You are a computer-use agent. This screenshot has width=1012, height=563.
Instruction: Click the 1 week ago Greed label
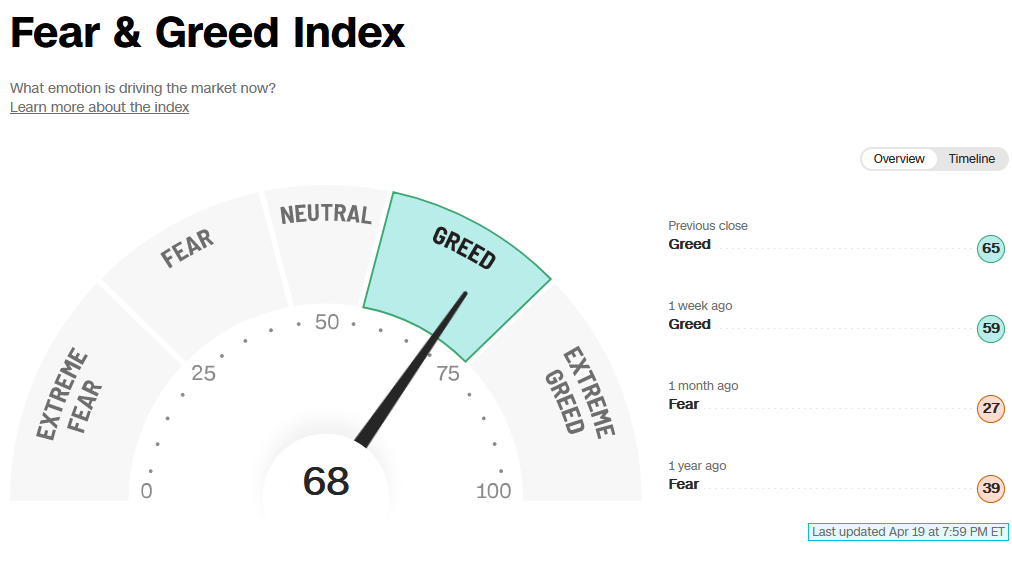coord(689,325)
